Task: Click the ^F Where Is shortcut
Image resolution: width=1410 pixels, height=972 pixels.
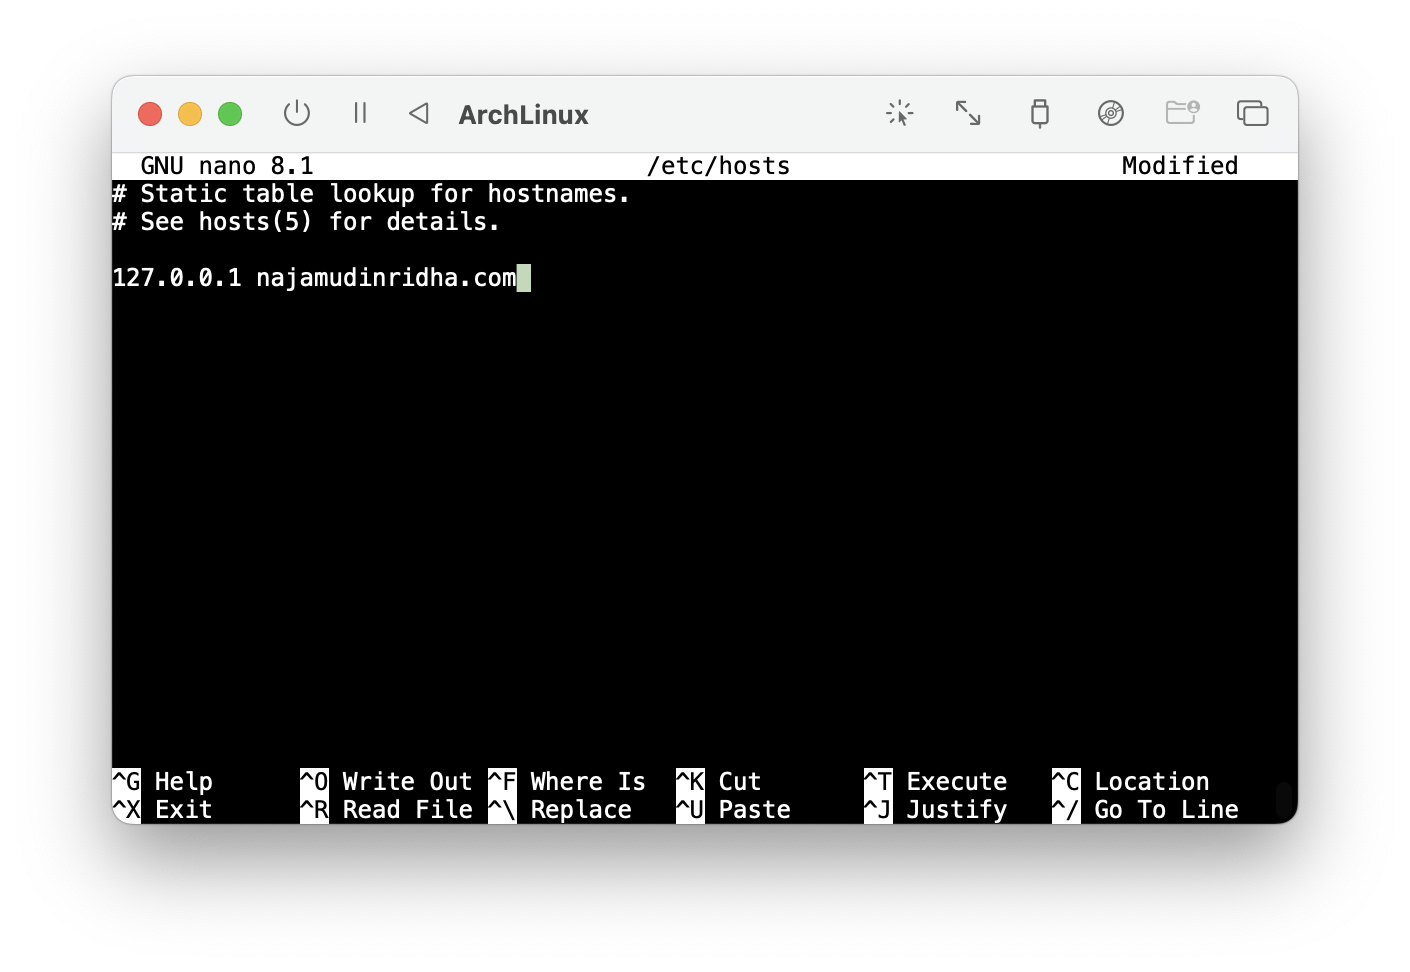Action: tap(567, 782)
